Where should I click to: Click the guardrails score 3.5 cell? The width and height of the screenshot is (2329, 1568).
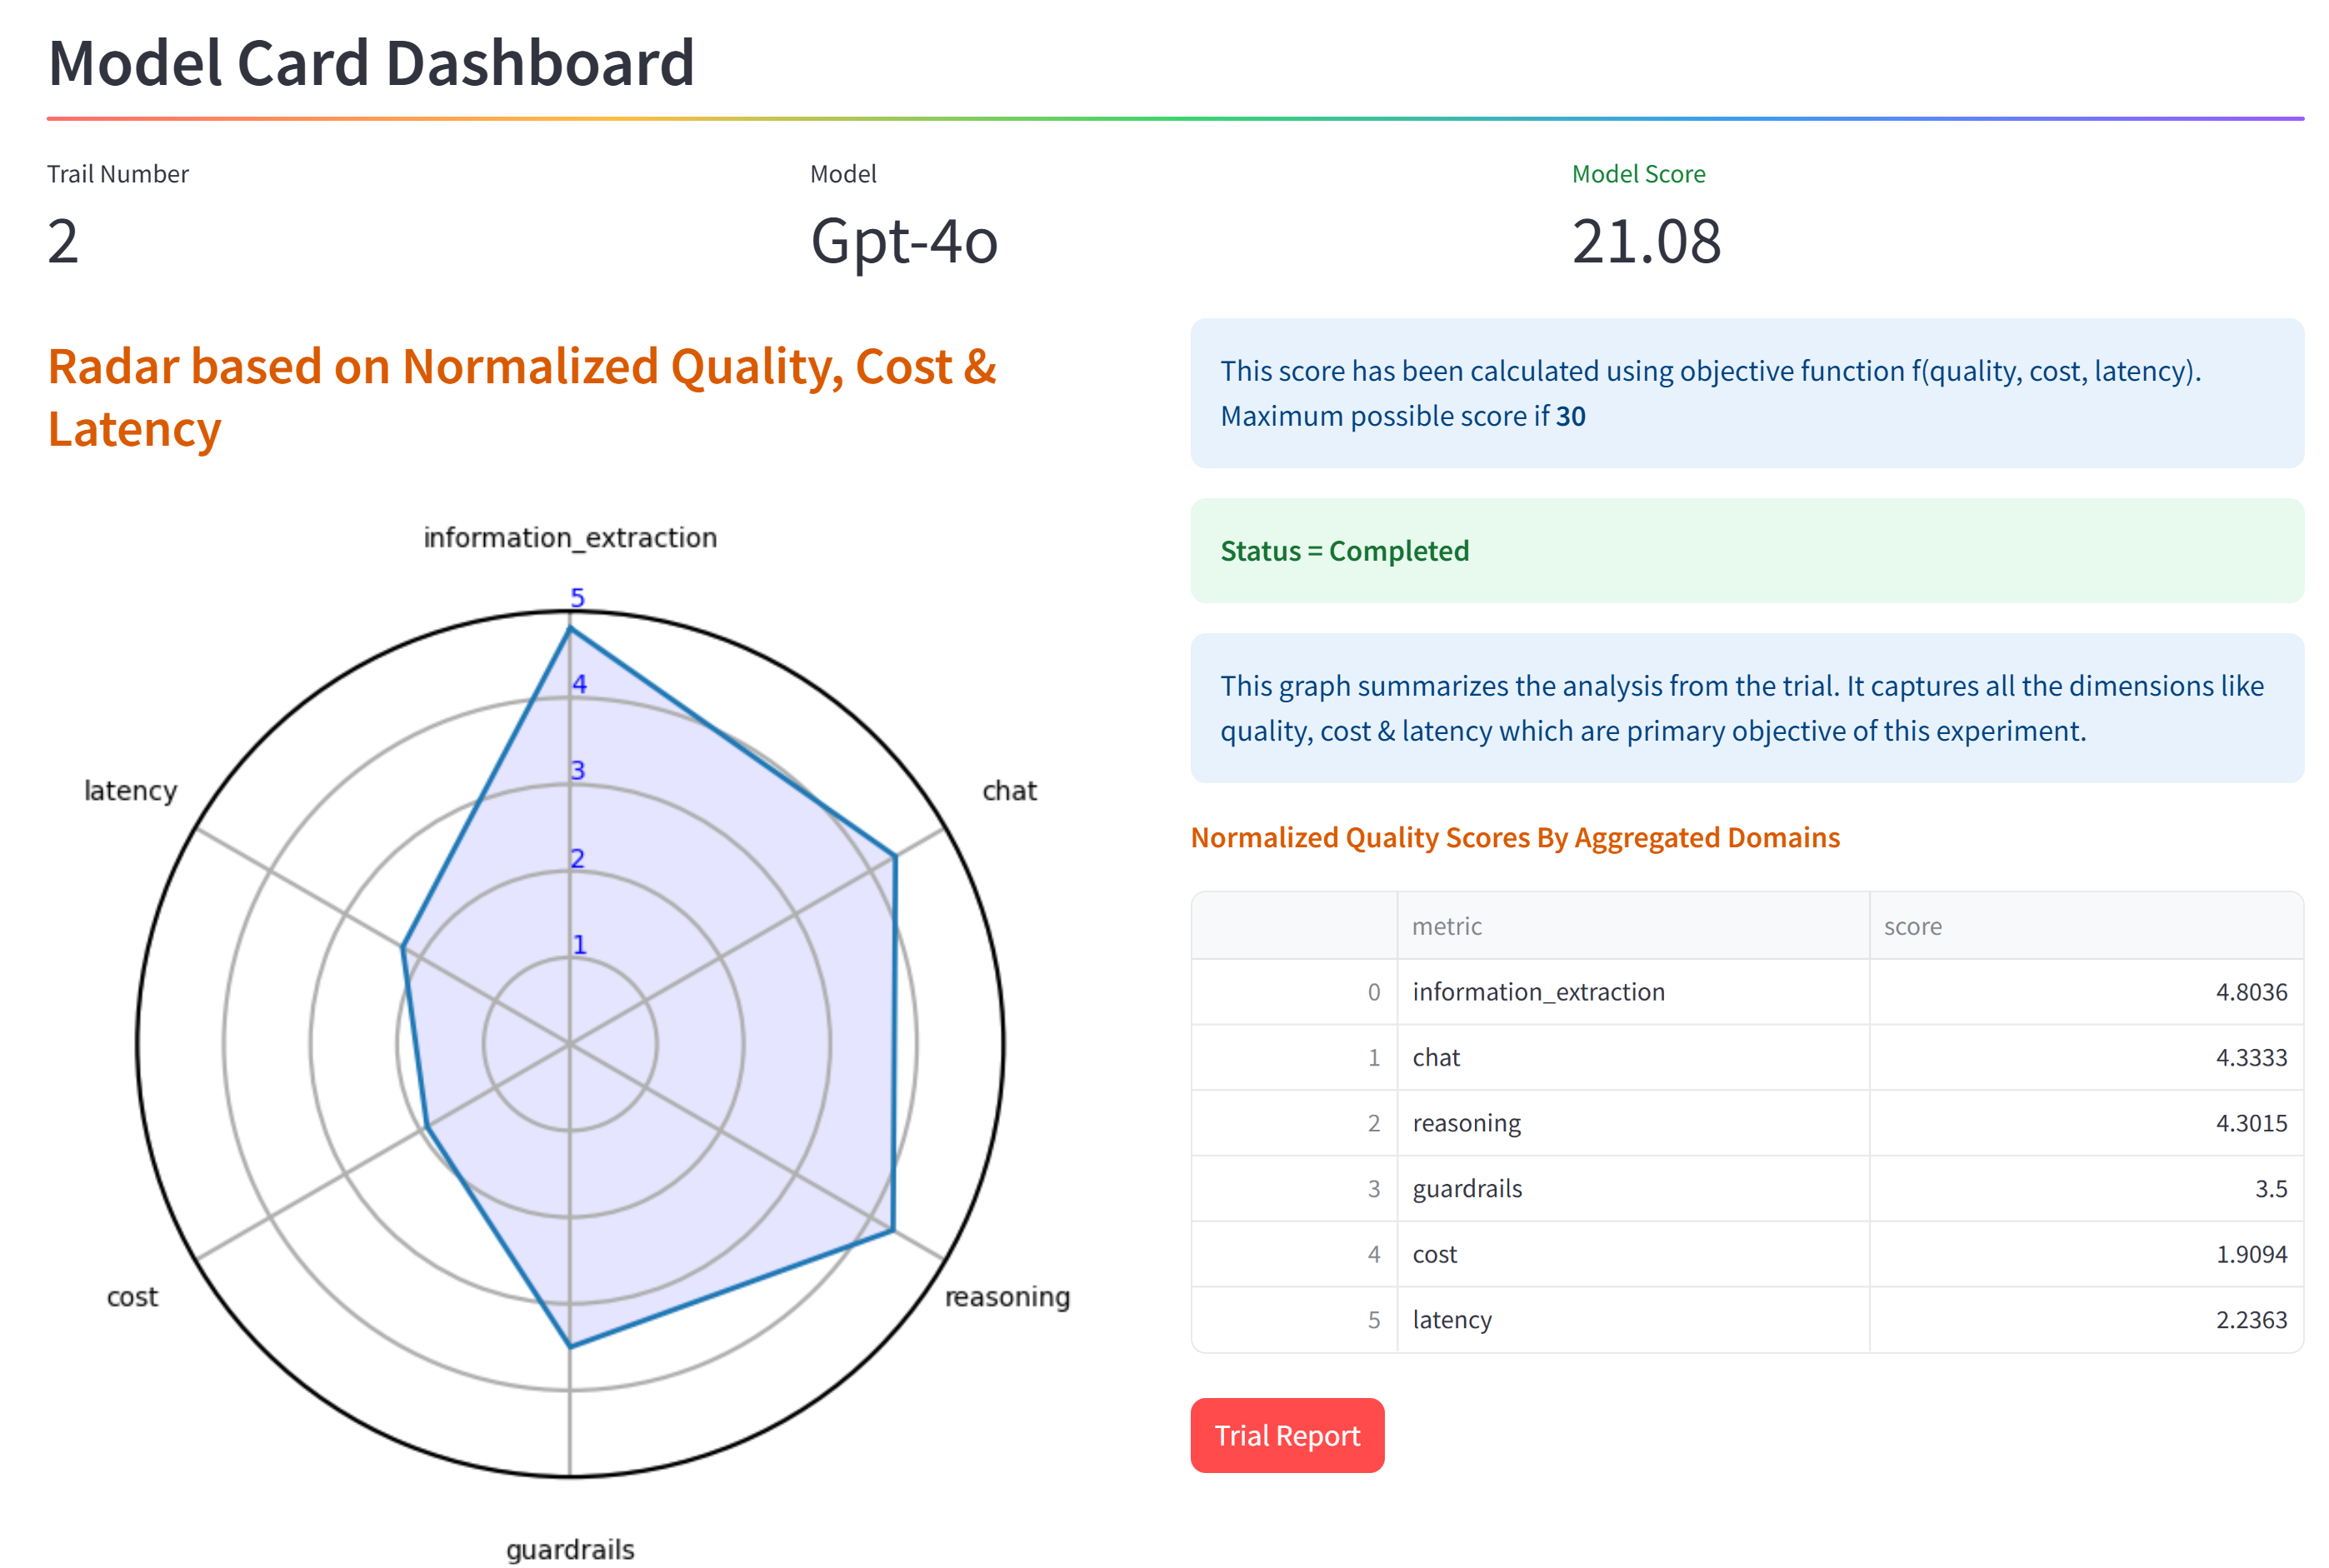coord(2270,1188)
